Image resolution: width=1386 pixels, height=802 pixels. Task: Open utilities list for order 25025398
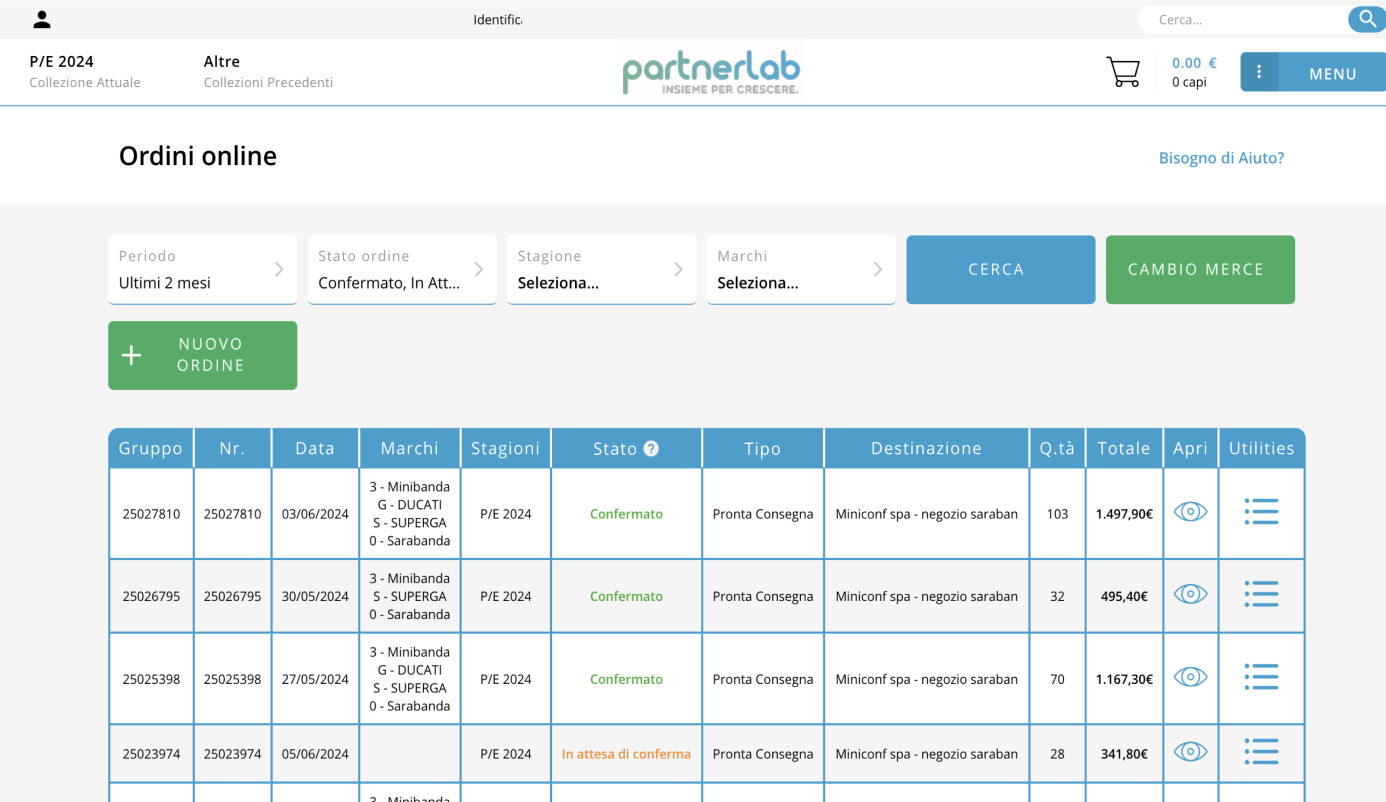pyautogui.click(x=1261, y=678)
